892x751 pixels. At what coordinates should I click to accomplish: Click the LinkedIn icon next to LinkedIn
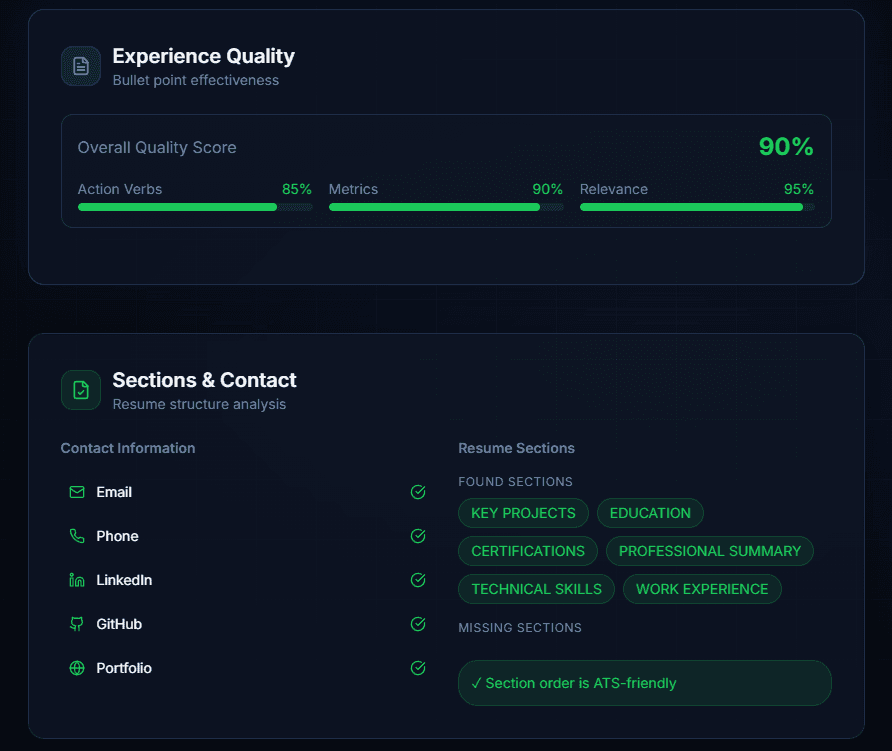pos(76,580)
